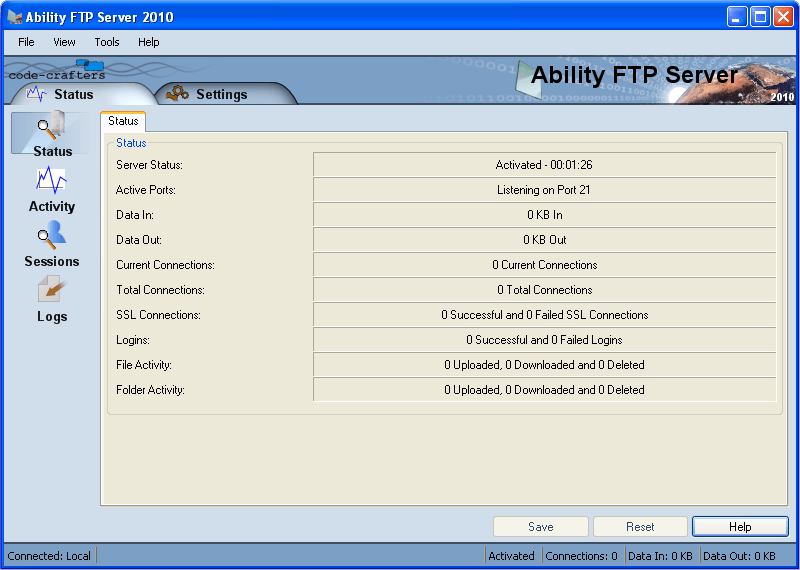This screenshot has height=570, width=800.
Task: Close the Ability FTP Server window
Action: point(783,17)
